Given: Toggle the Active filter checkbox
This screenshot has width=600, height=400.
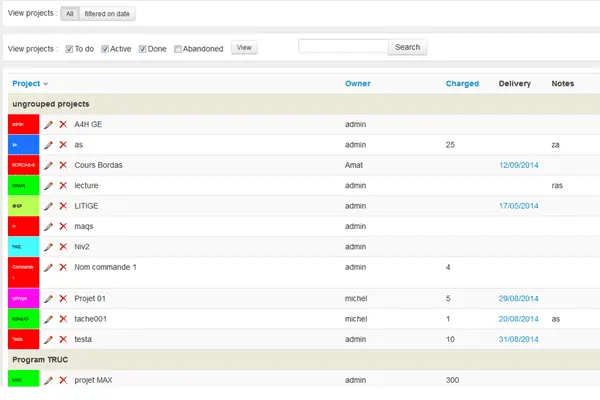Looking at the screenshot, I should click(106, 48).
